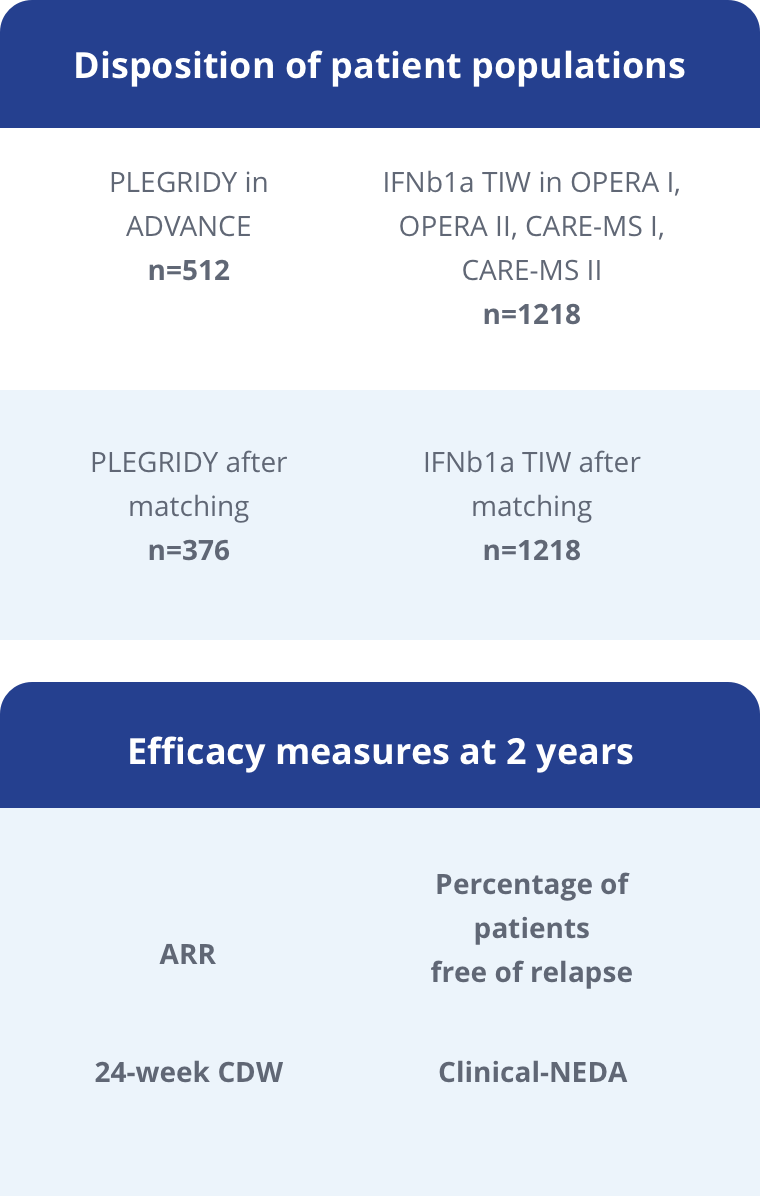Select the 'PLEGRIDY after' text line
This screenshot has height=1196, width=760.
point(188,462)
